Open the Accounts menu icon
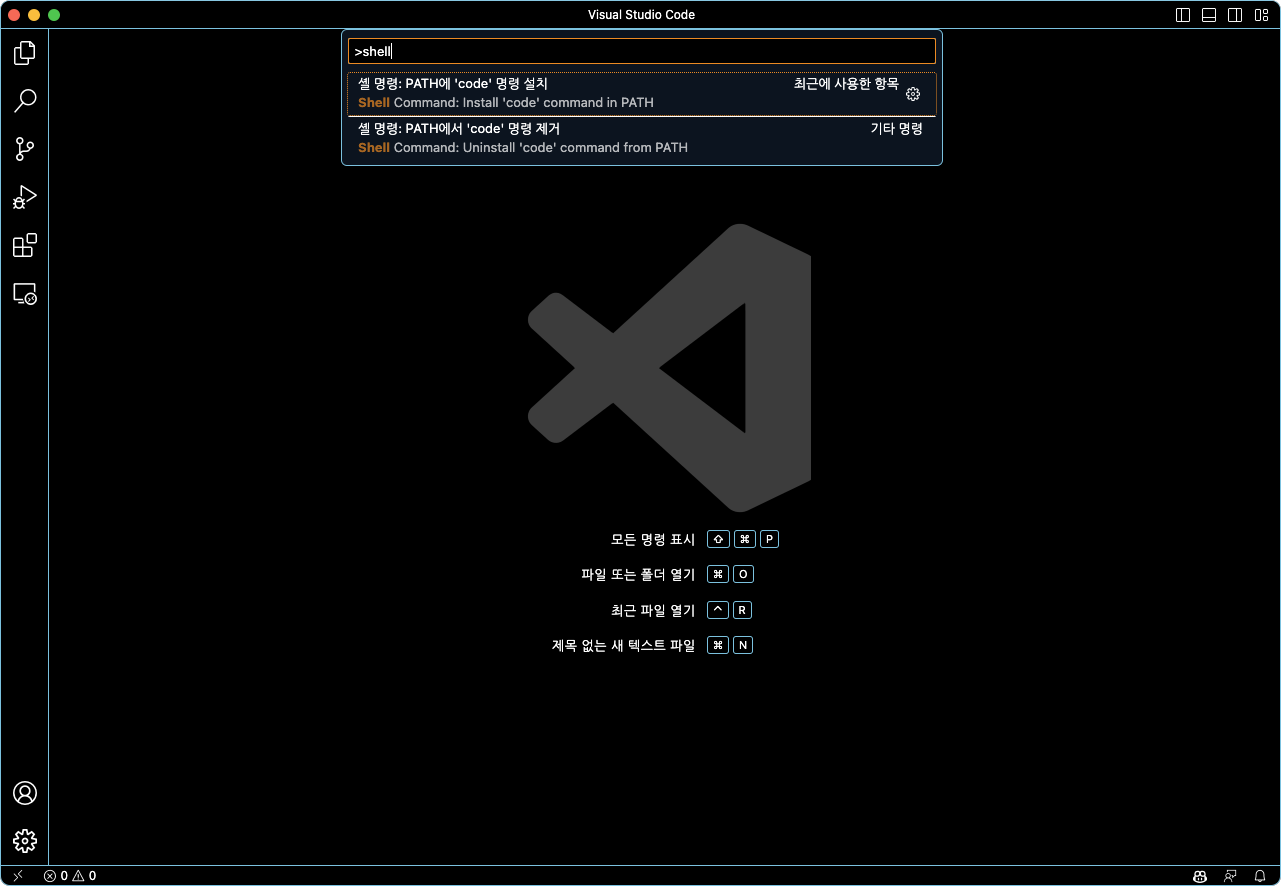This screenshot has height=886, width=1281. (x=25, y=793)
